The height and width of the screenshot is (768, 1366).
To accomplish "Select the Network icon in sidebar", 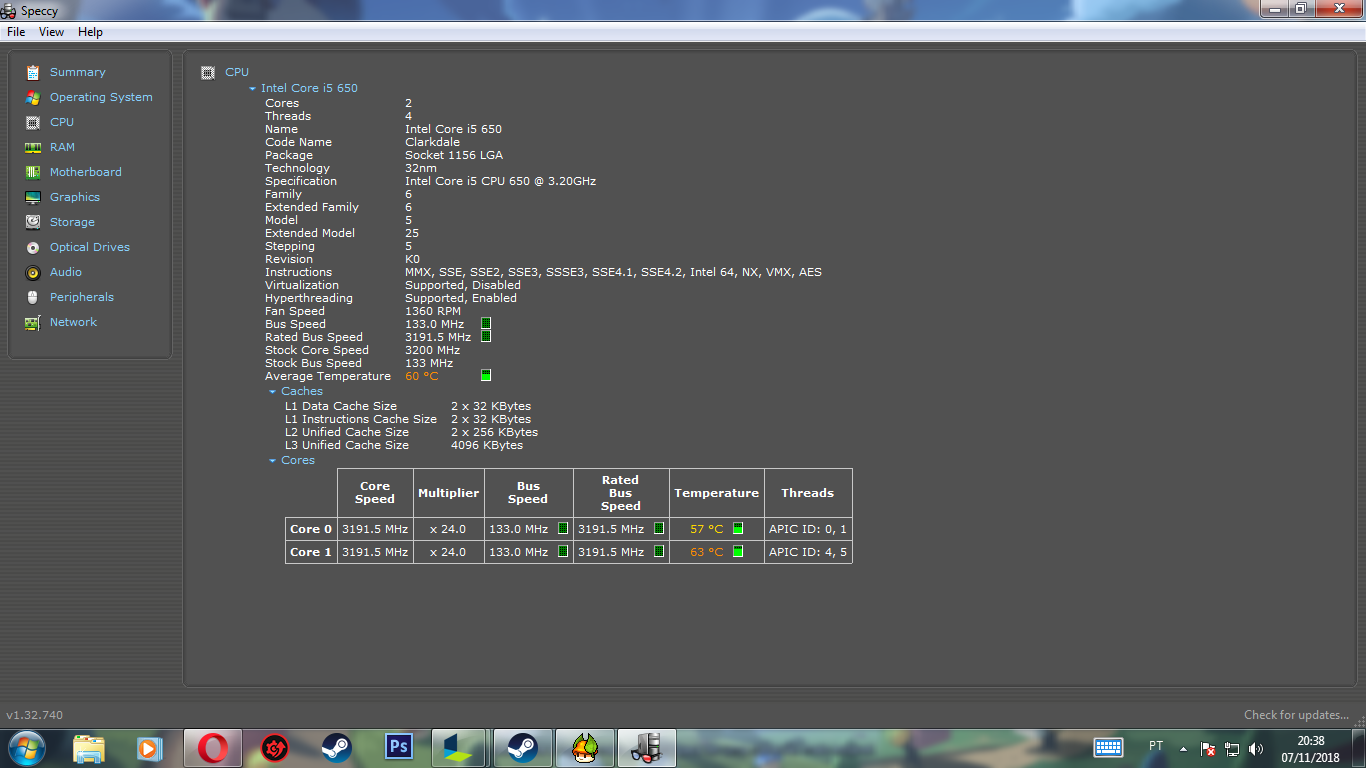I will point(33,322).
